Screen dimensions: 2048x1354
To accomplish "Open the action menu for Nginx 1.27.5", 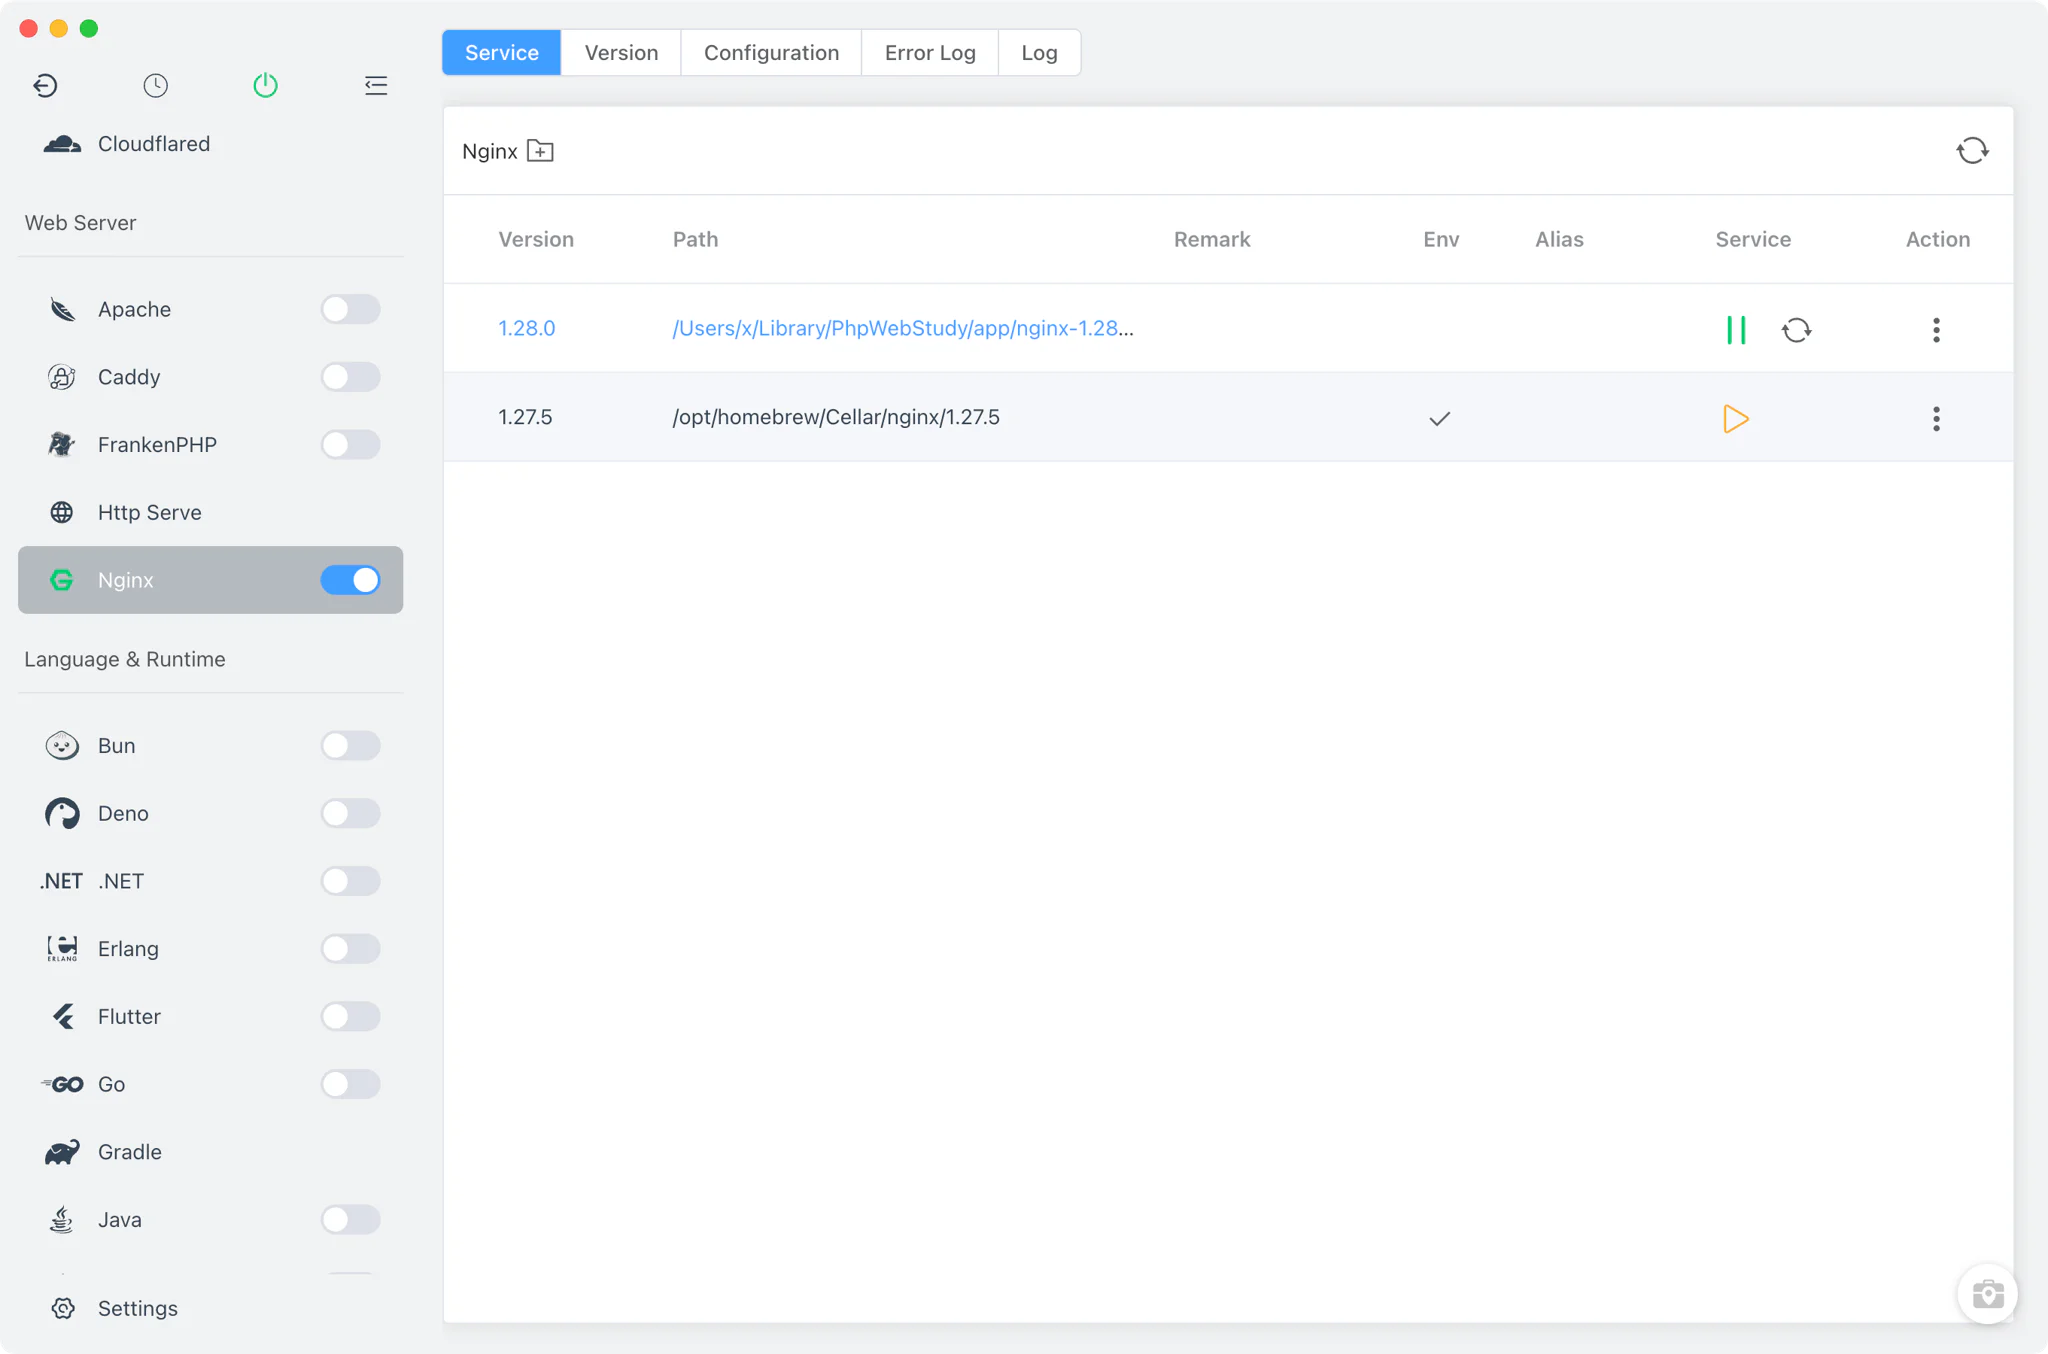I will pyautogui.click(x=1936, y=419).
